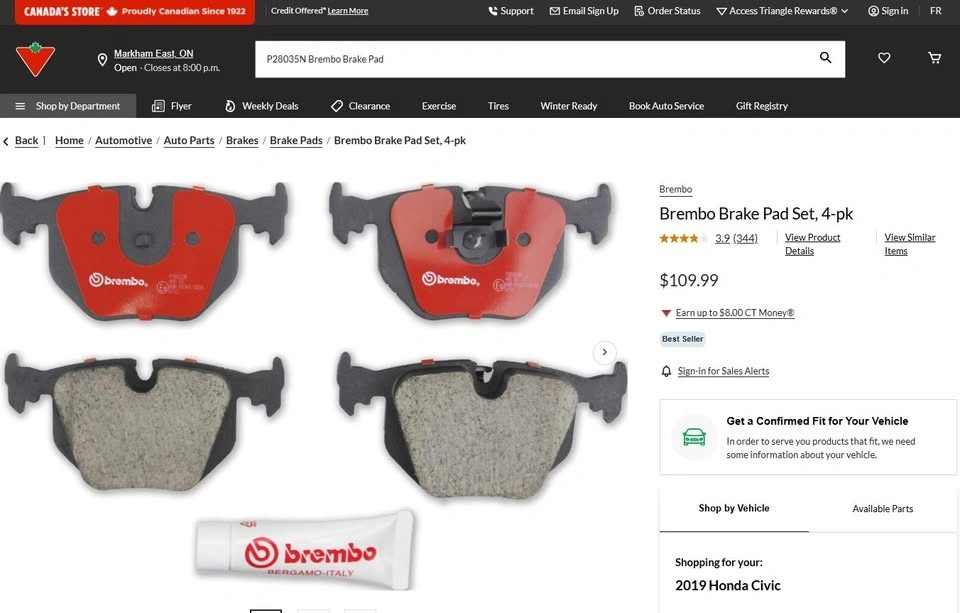The image size is (960, 613).
Task: Click the sales alerts bell icon
Action: (x=666, y=371)
